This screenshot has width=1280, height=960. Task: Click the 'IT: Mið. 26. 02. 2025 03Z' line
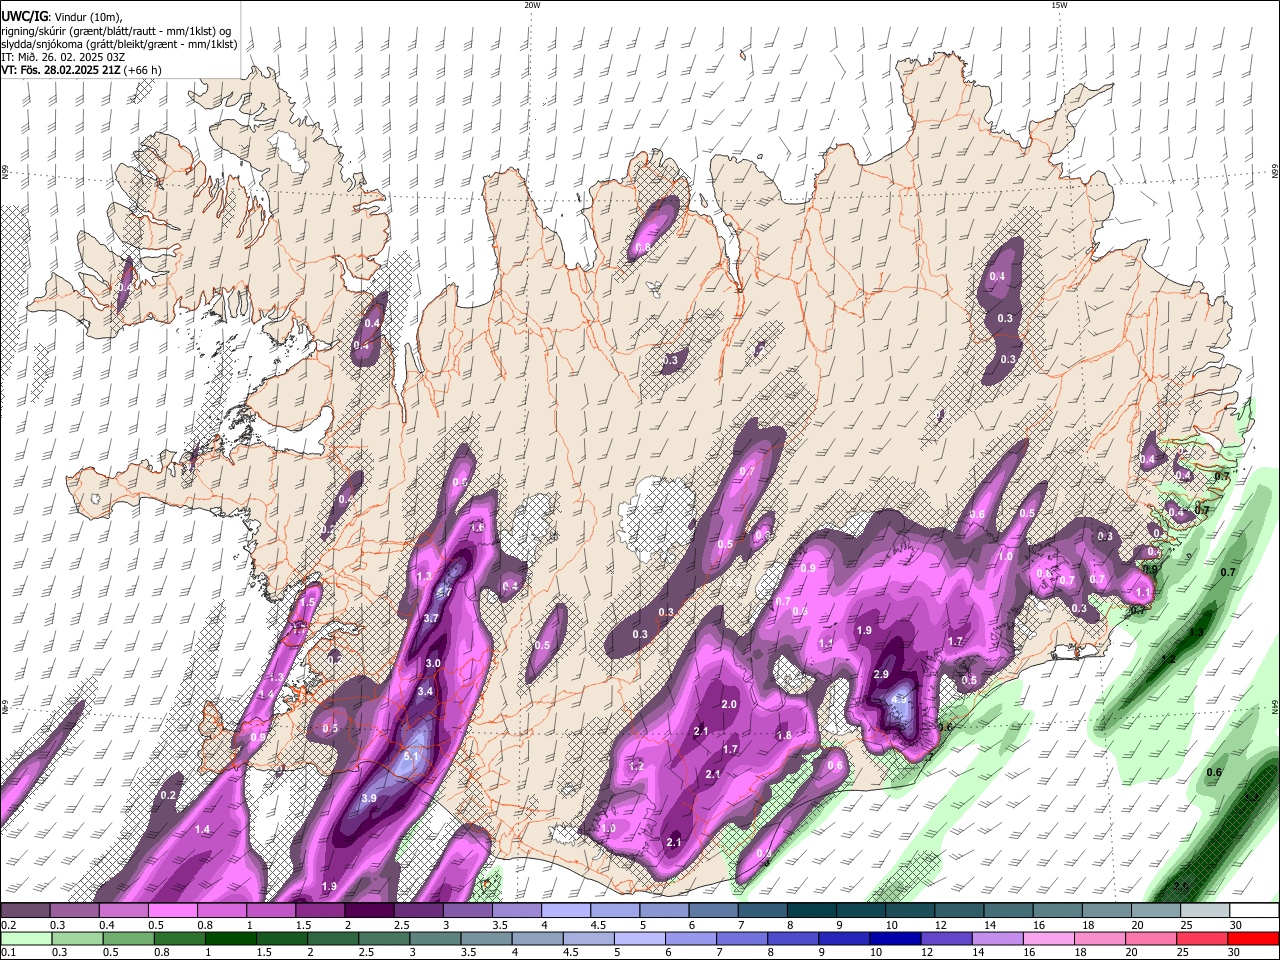coord(63,57)
